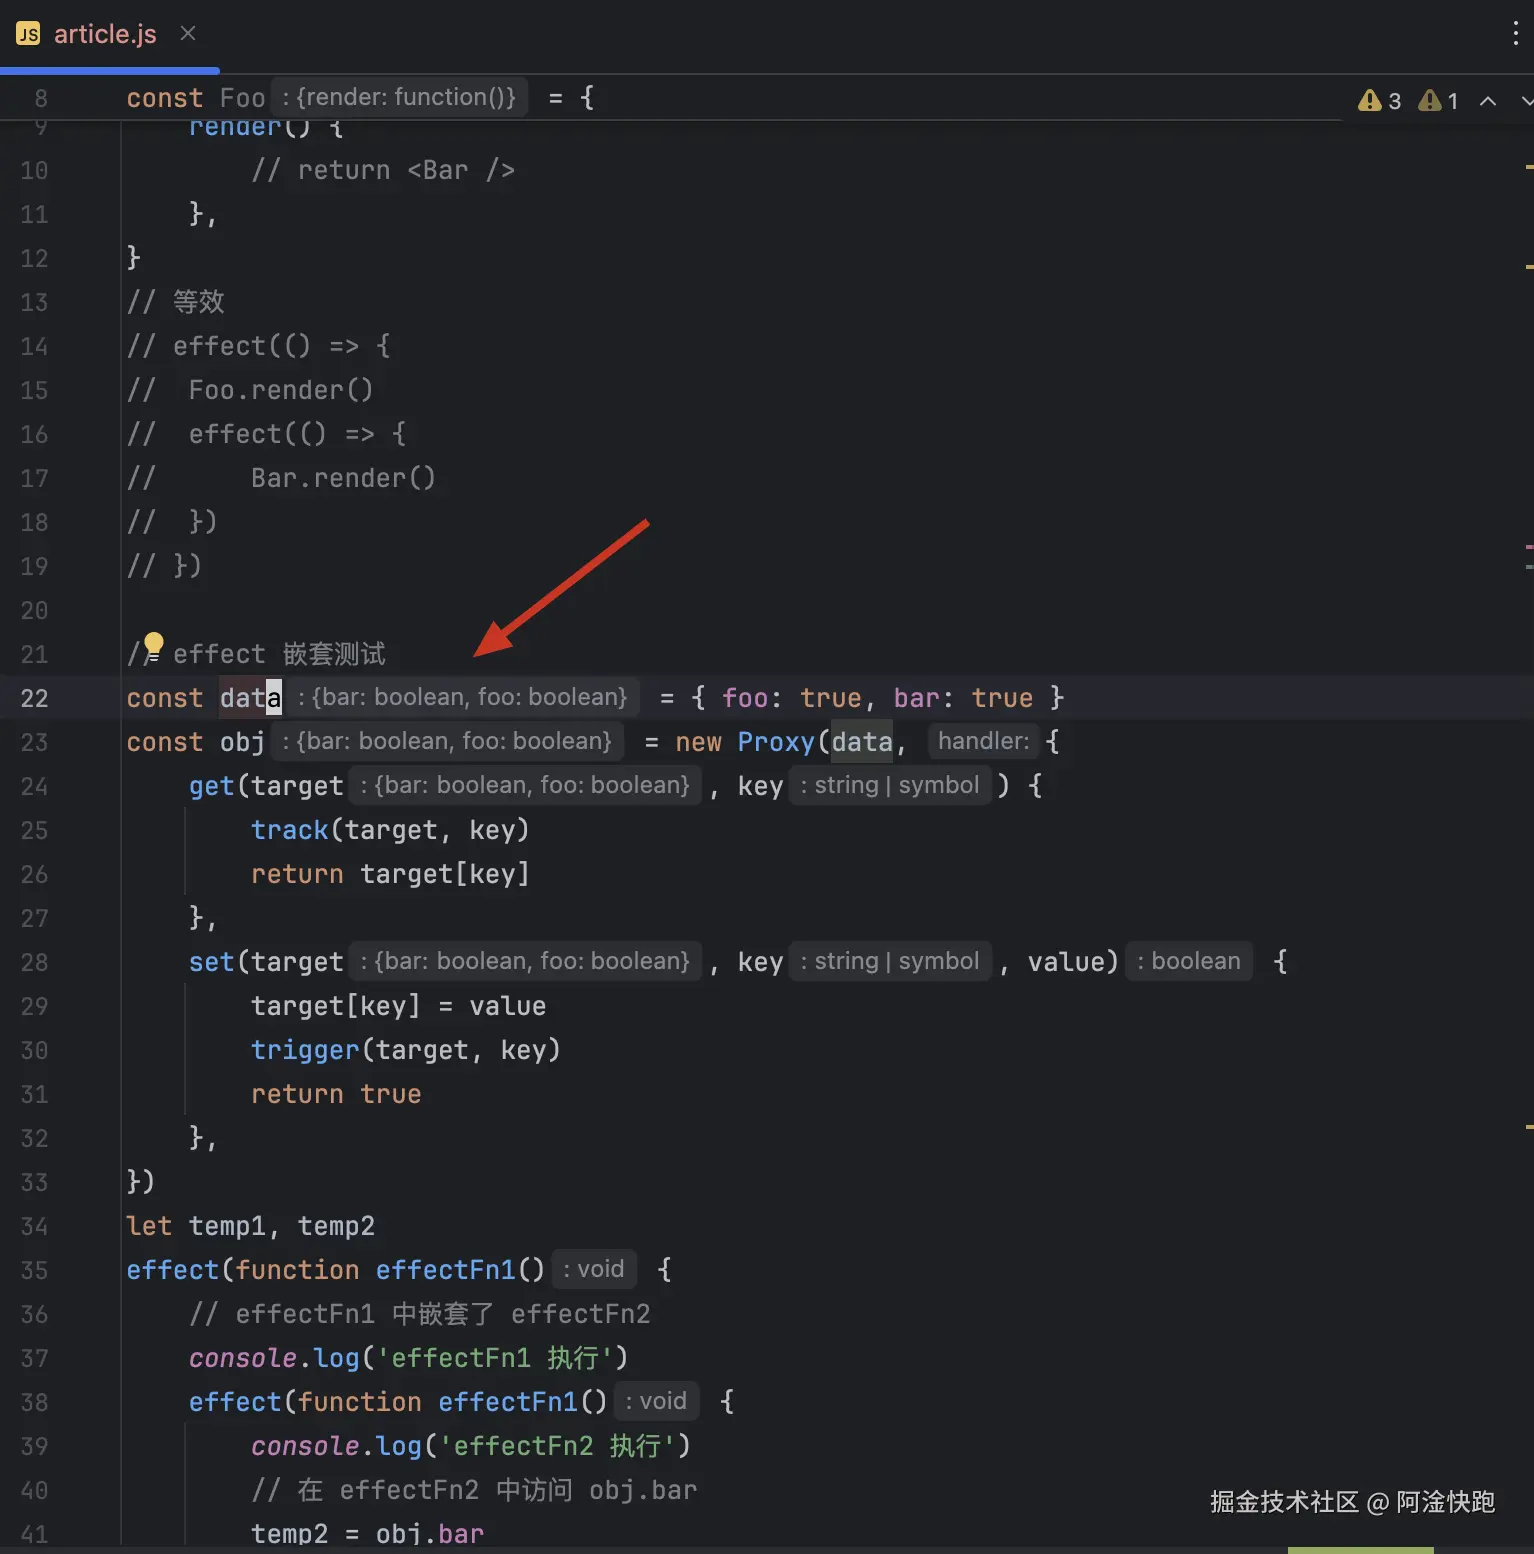
Task: Click 'let temp1, temp2' on line 34
Action: (x=250, y=1226)
